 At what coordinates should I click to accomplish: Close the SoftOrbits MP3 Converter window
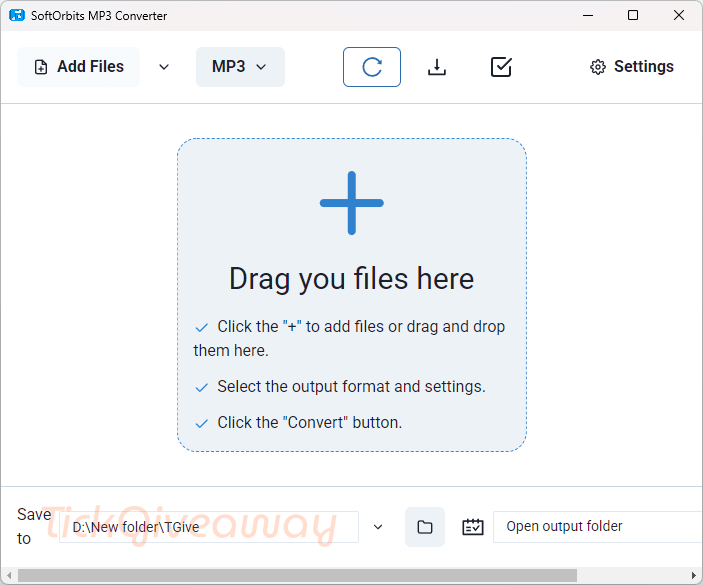pos(679,15)
